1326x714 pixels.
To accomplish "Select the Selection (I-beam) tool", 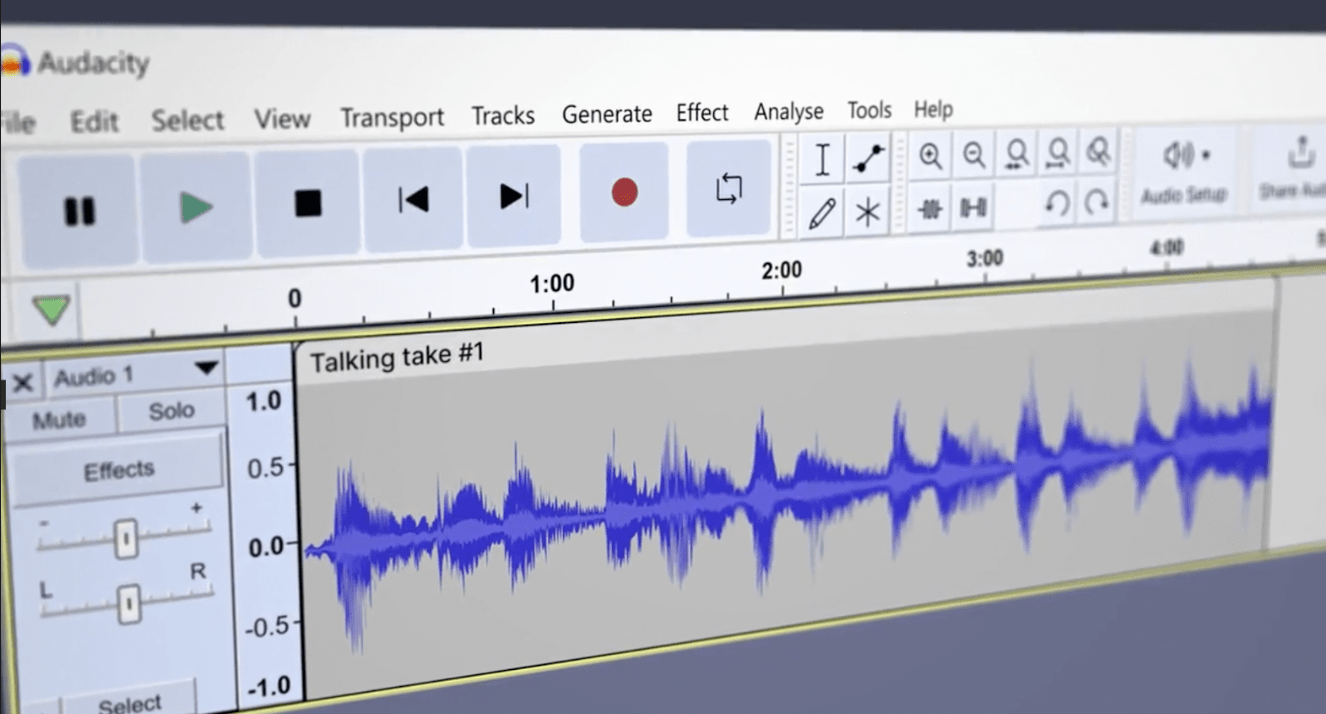I will 822,160.
